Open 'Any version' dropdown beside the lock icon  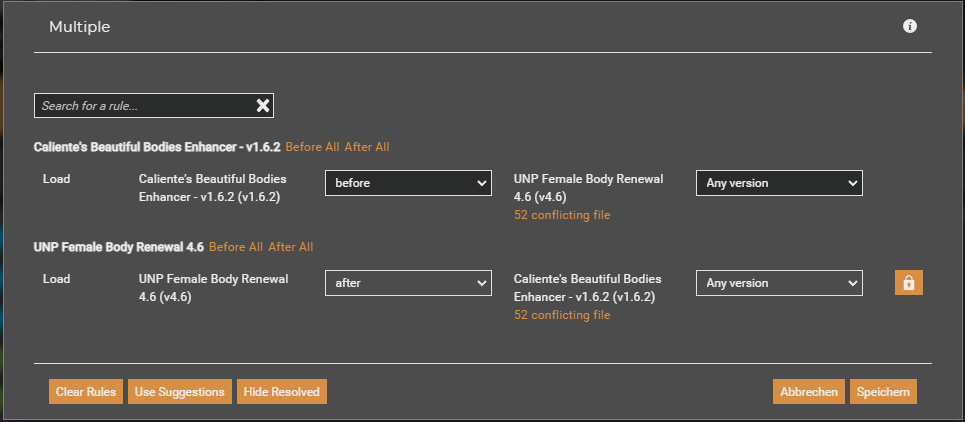779,283
